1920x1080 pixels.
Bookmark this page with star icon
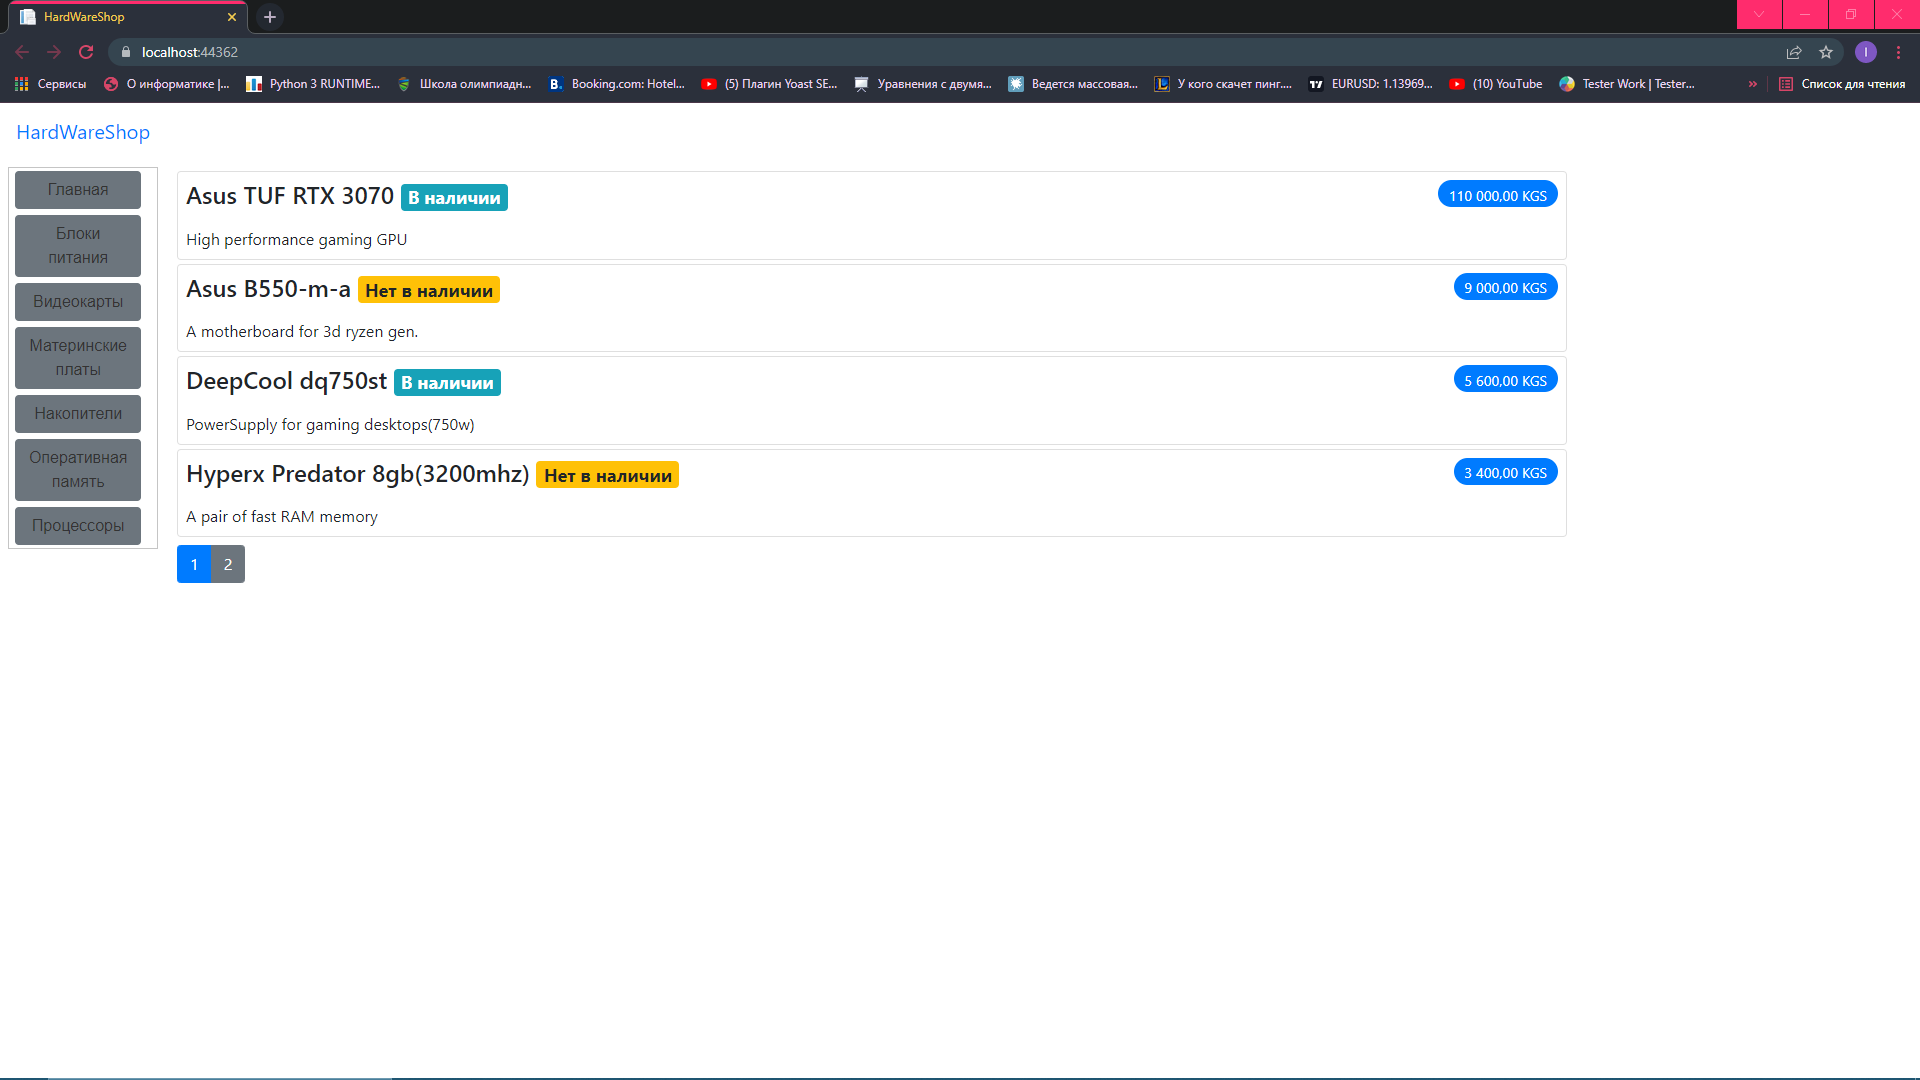tap(1826, 52)
